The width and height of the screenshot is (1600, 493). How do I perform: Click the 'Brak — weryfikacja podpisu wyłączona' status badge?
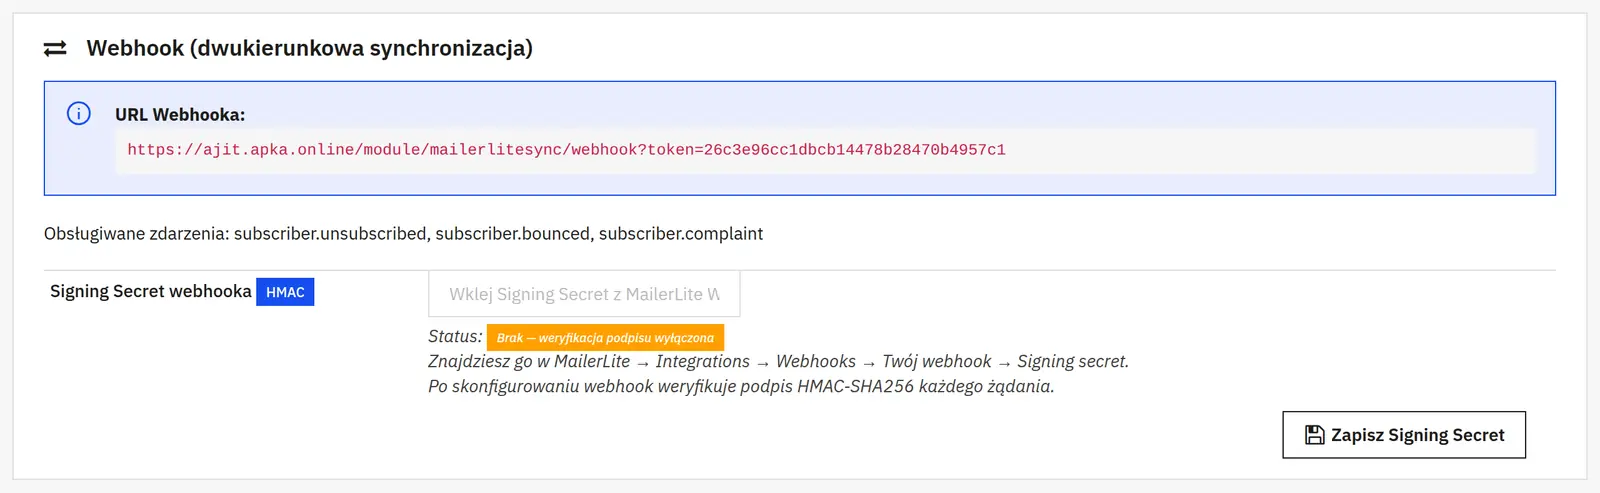click(x=605, y=338)
